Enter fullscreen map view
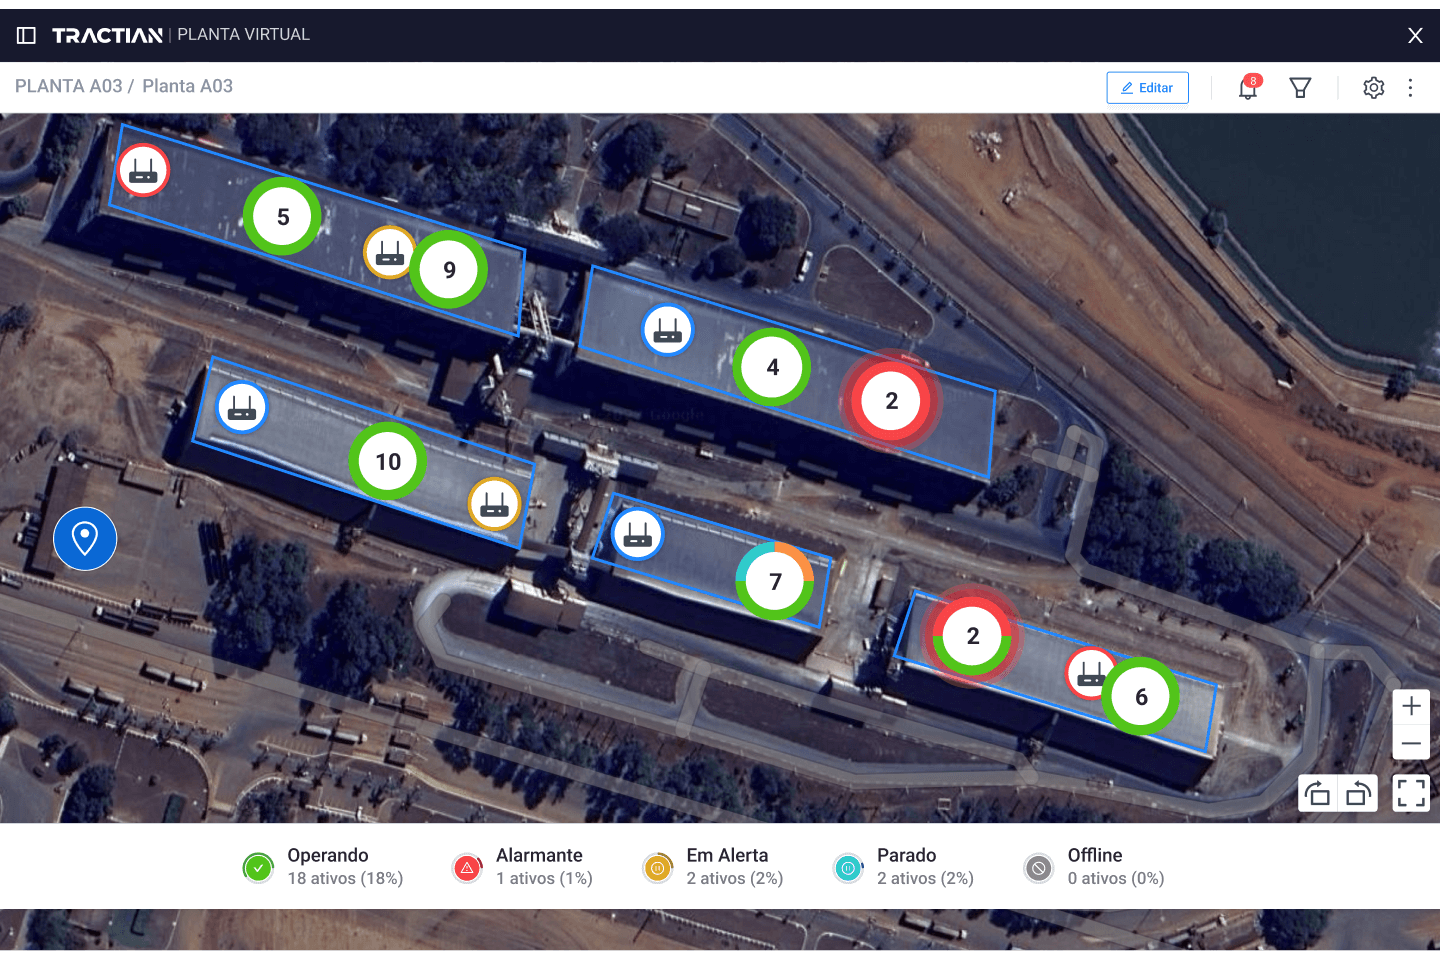 1411,794
